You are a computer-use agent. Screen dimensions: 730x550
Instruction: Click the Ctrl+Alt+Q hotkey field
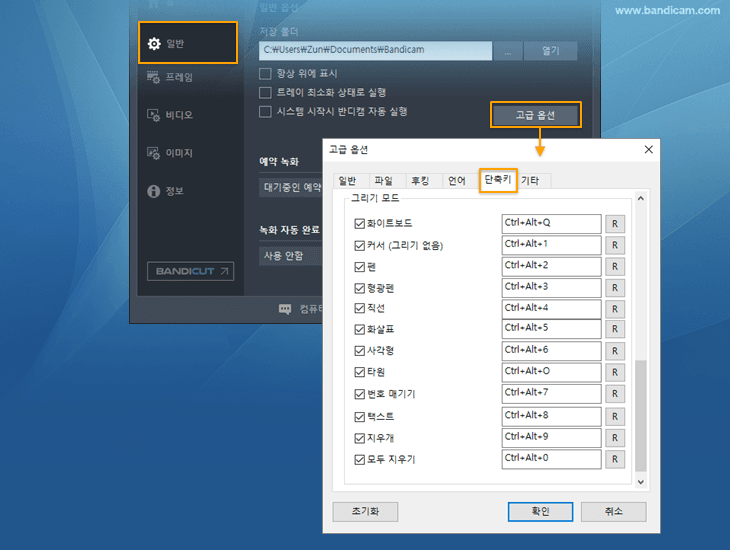551,224
